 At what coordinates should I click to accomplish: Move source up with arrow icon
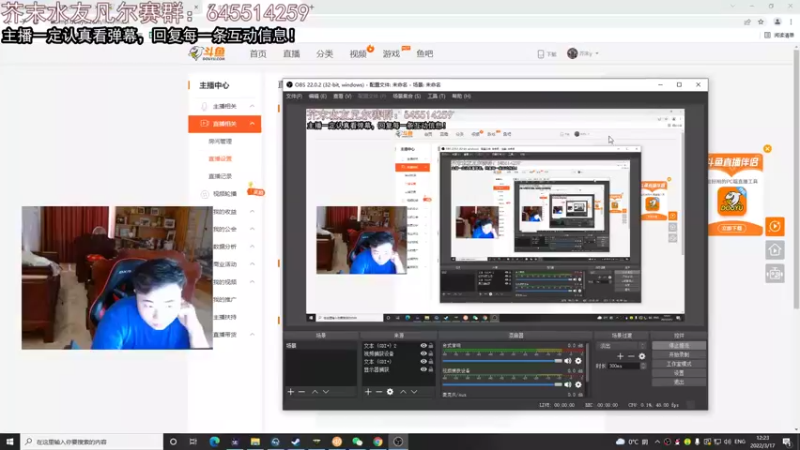[403, 392]
